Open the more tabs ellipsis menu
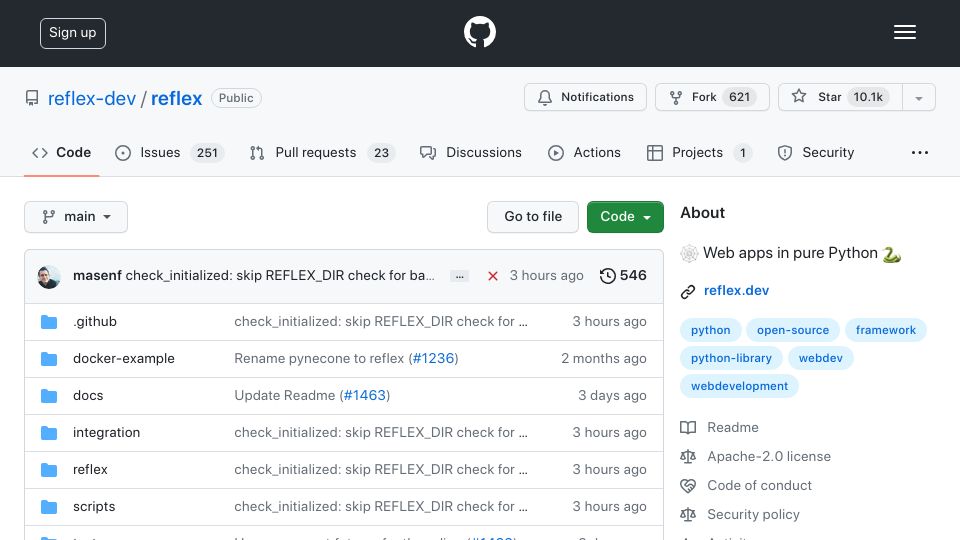The image size is (960, 540). tap(920, 152)
